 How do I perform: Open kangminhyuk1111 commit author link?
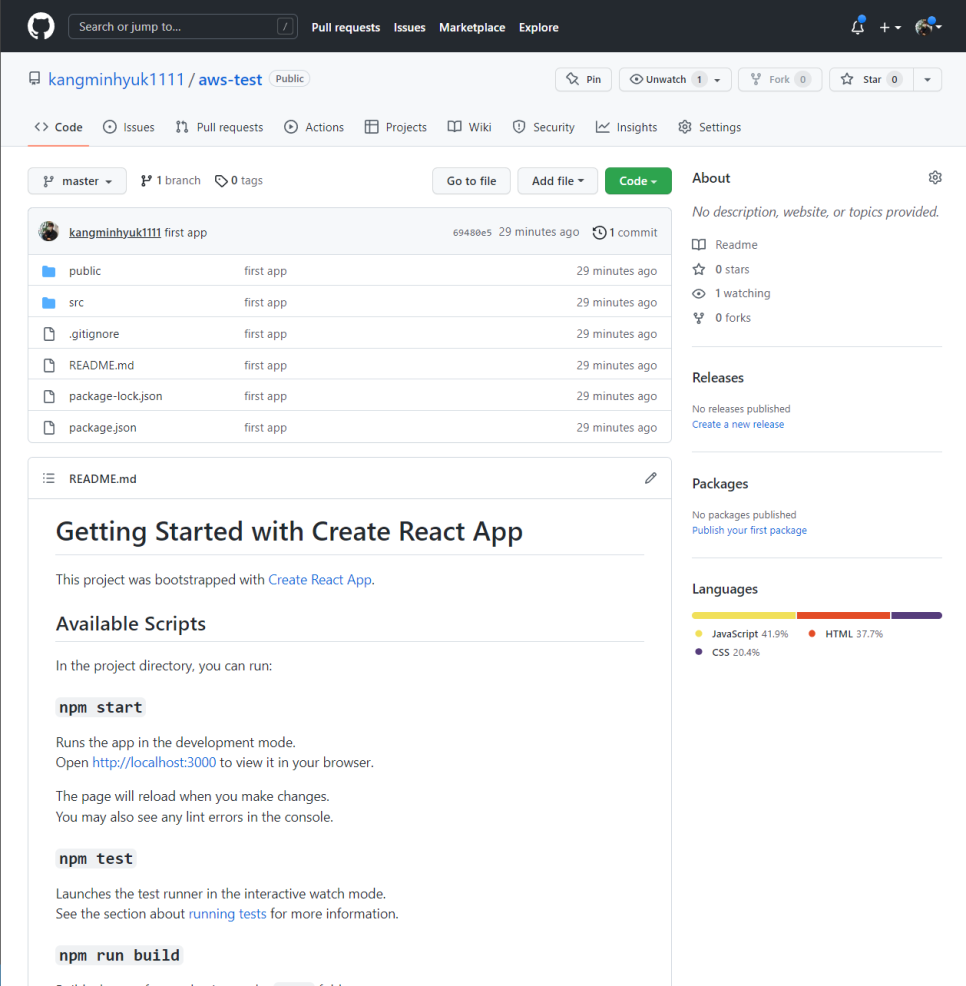[114, 232]
